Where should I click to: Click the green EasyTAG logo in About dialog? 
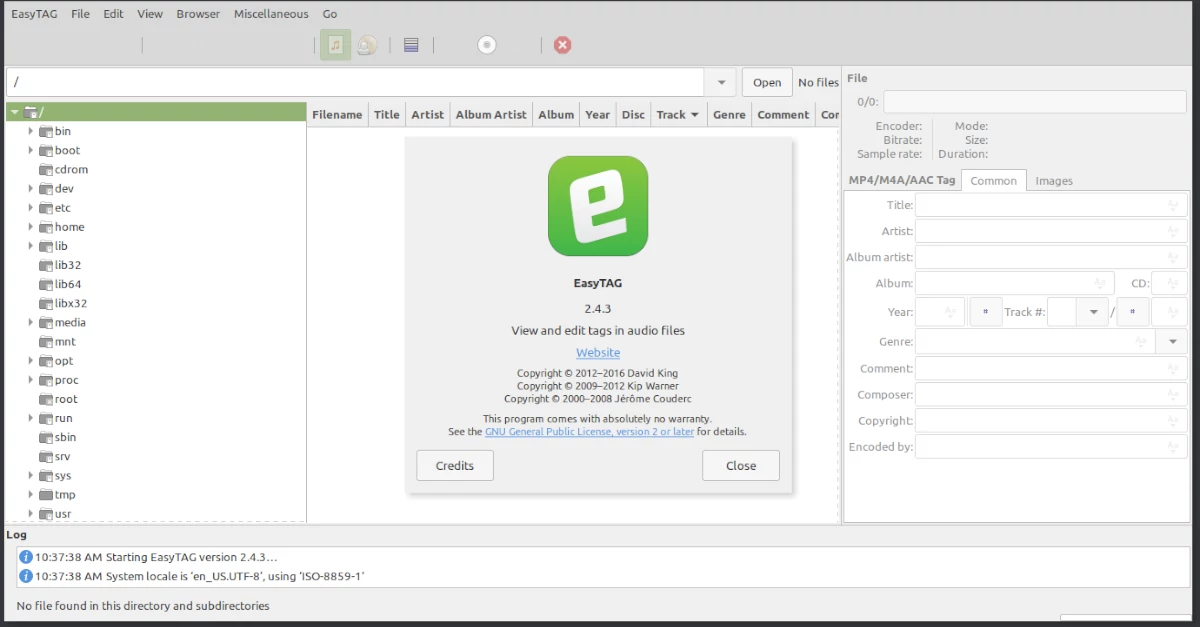(x=598, y=206)
